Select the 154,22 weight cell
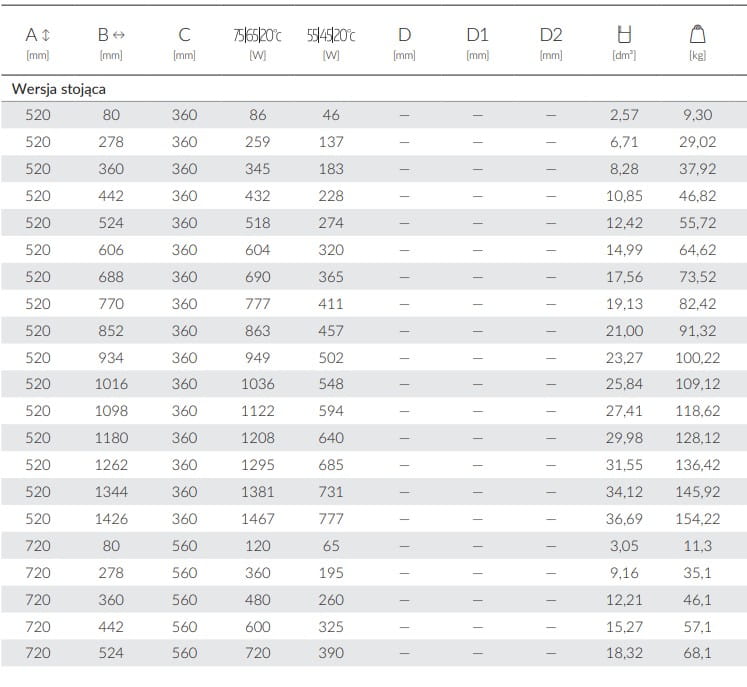Image resolution: width=747 pixels, height=687 pixels. pos(697,519)
